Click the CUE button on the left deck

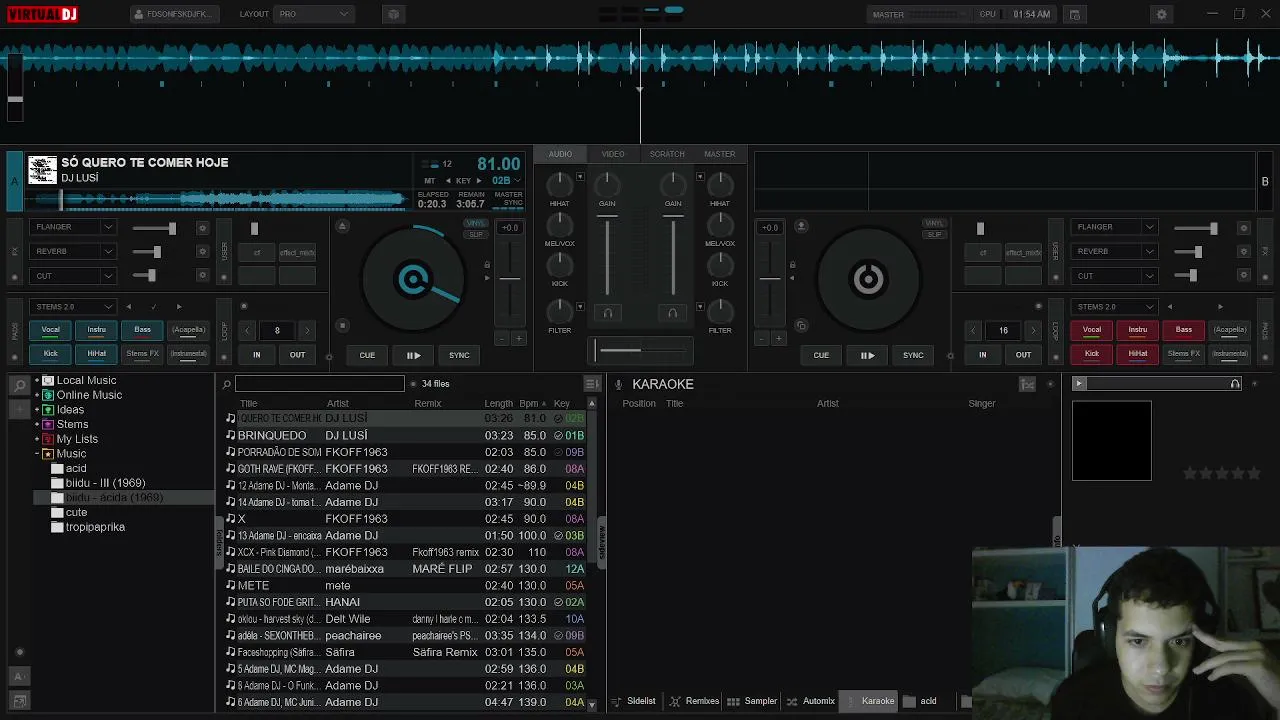[367, 355]
